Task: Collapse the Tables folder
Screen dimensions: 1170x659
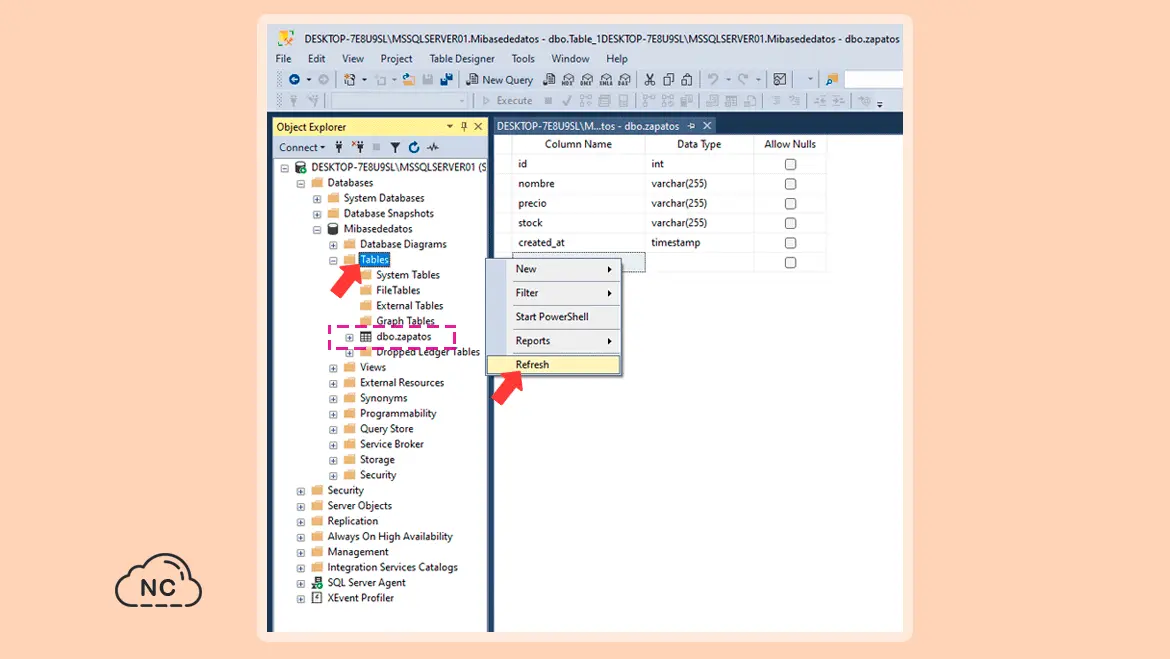Action: pyautogui.click(x=334, y=260)
